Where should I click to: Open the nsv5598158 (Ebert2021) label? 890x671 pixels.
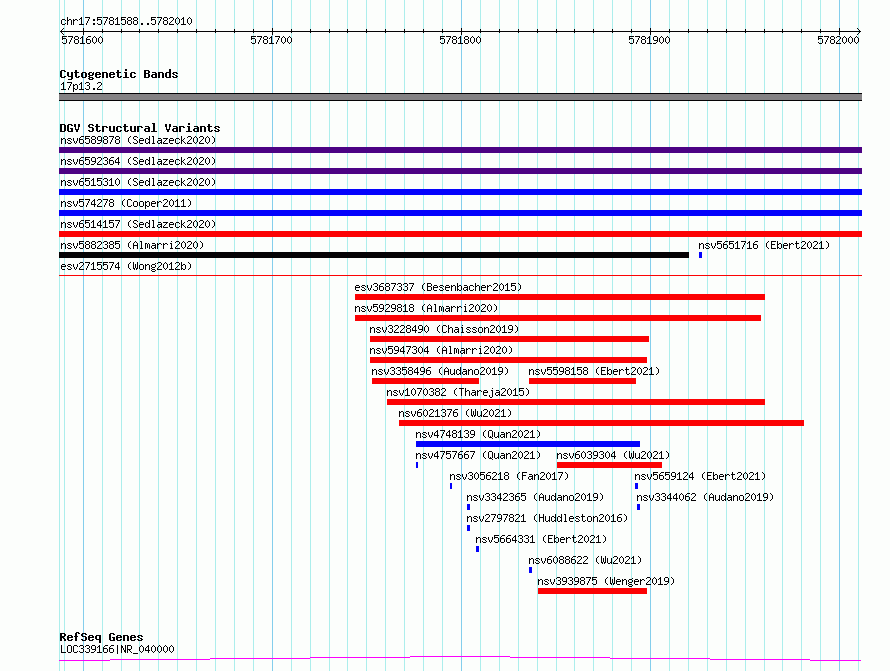point(594,371)
